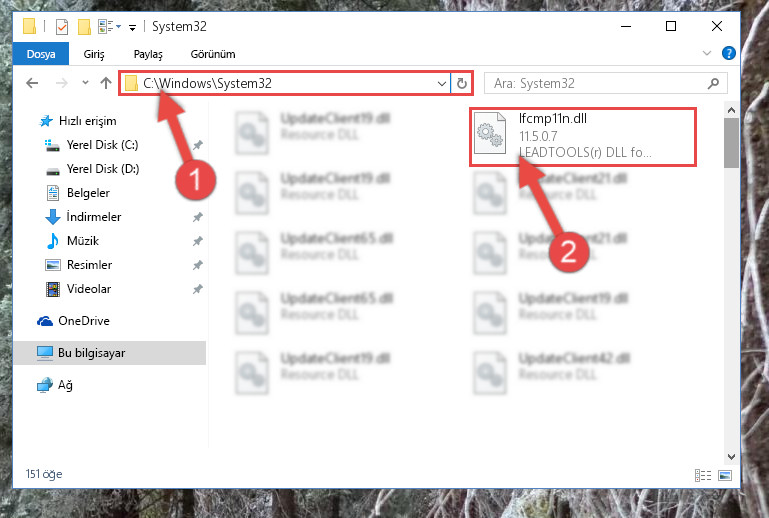
Task: Click the scrollbar down arrow
Action: click(x=731, y=457)
